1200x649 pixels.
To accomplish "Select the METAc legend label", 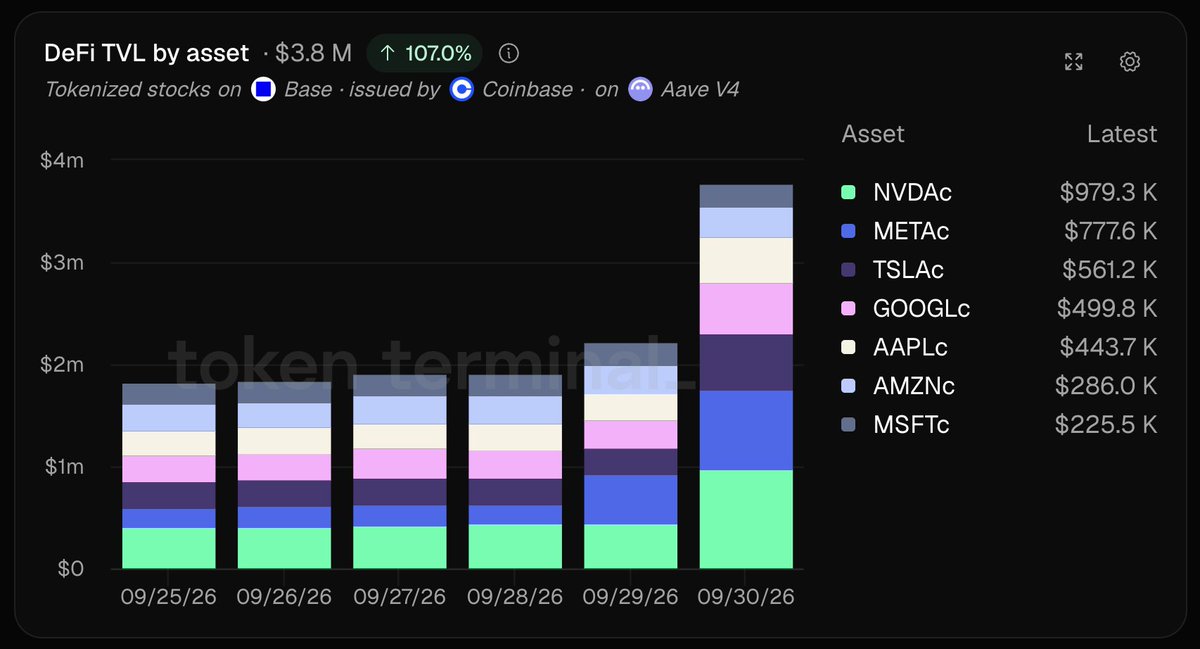I will (x=910, y=231).
